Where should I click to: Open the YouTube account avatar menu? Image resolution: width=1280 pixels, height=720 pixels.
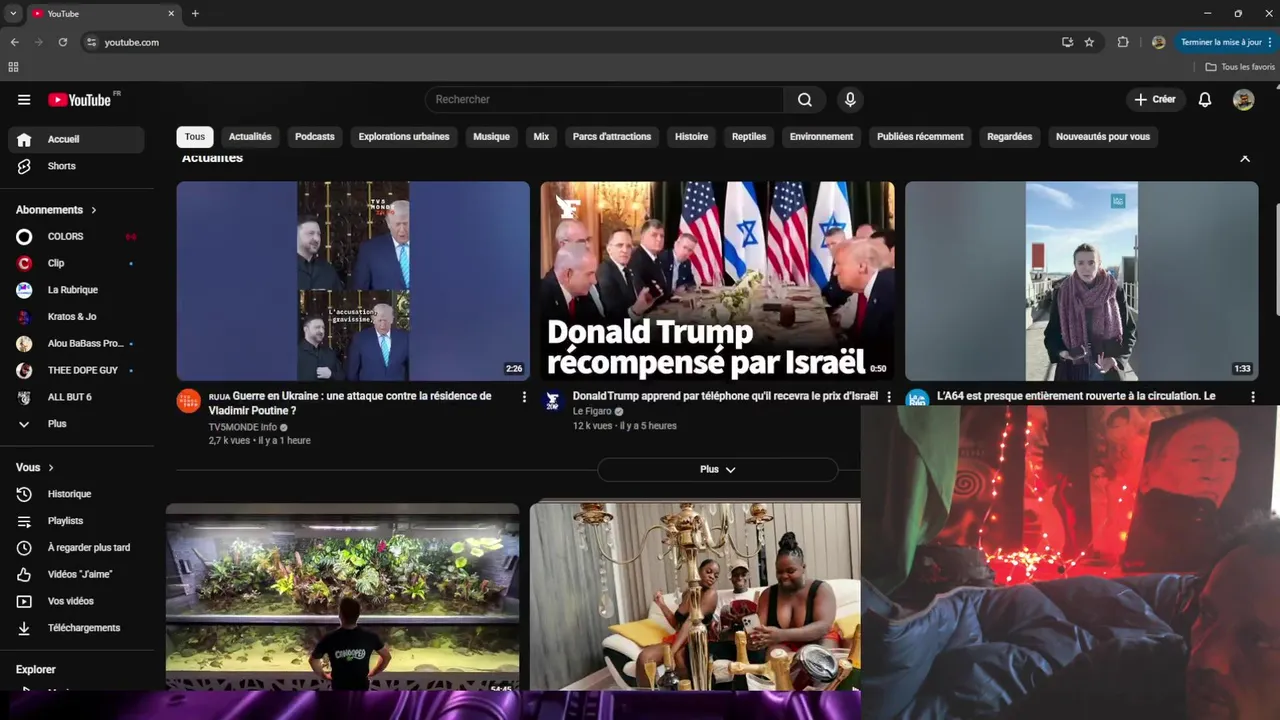coord(1243,100)
